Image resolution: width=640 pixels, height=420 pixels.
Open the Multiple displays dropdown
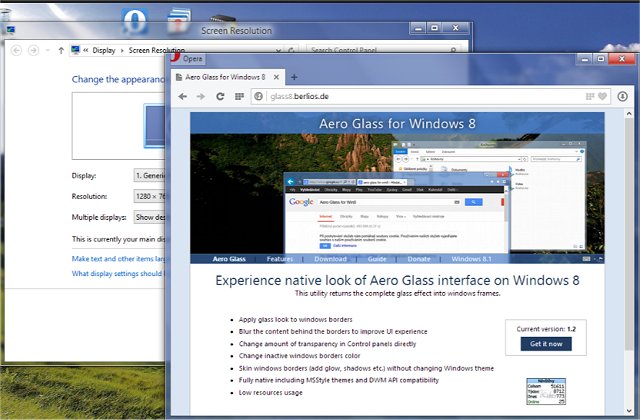[149, 217]
